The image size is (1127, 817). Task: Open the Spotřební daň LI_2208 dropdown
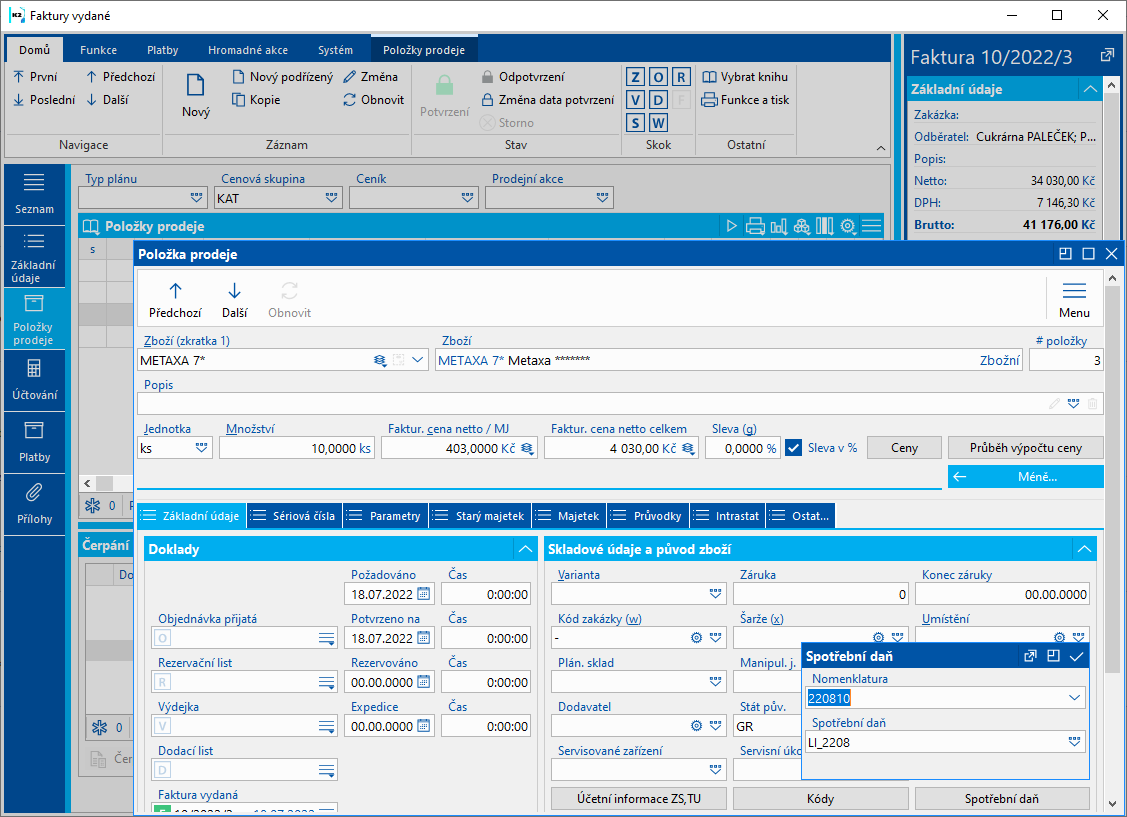(1075, 742)
